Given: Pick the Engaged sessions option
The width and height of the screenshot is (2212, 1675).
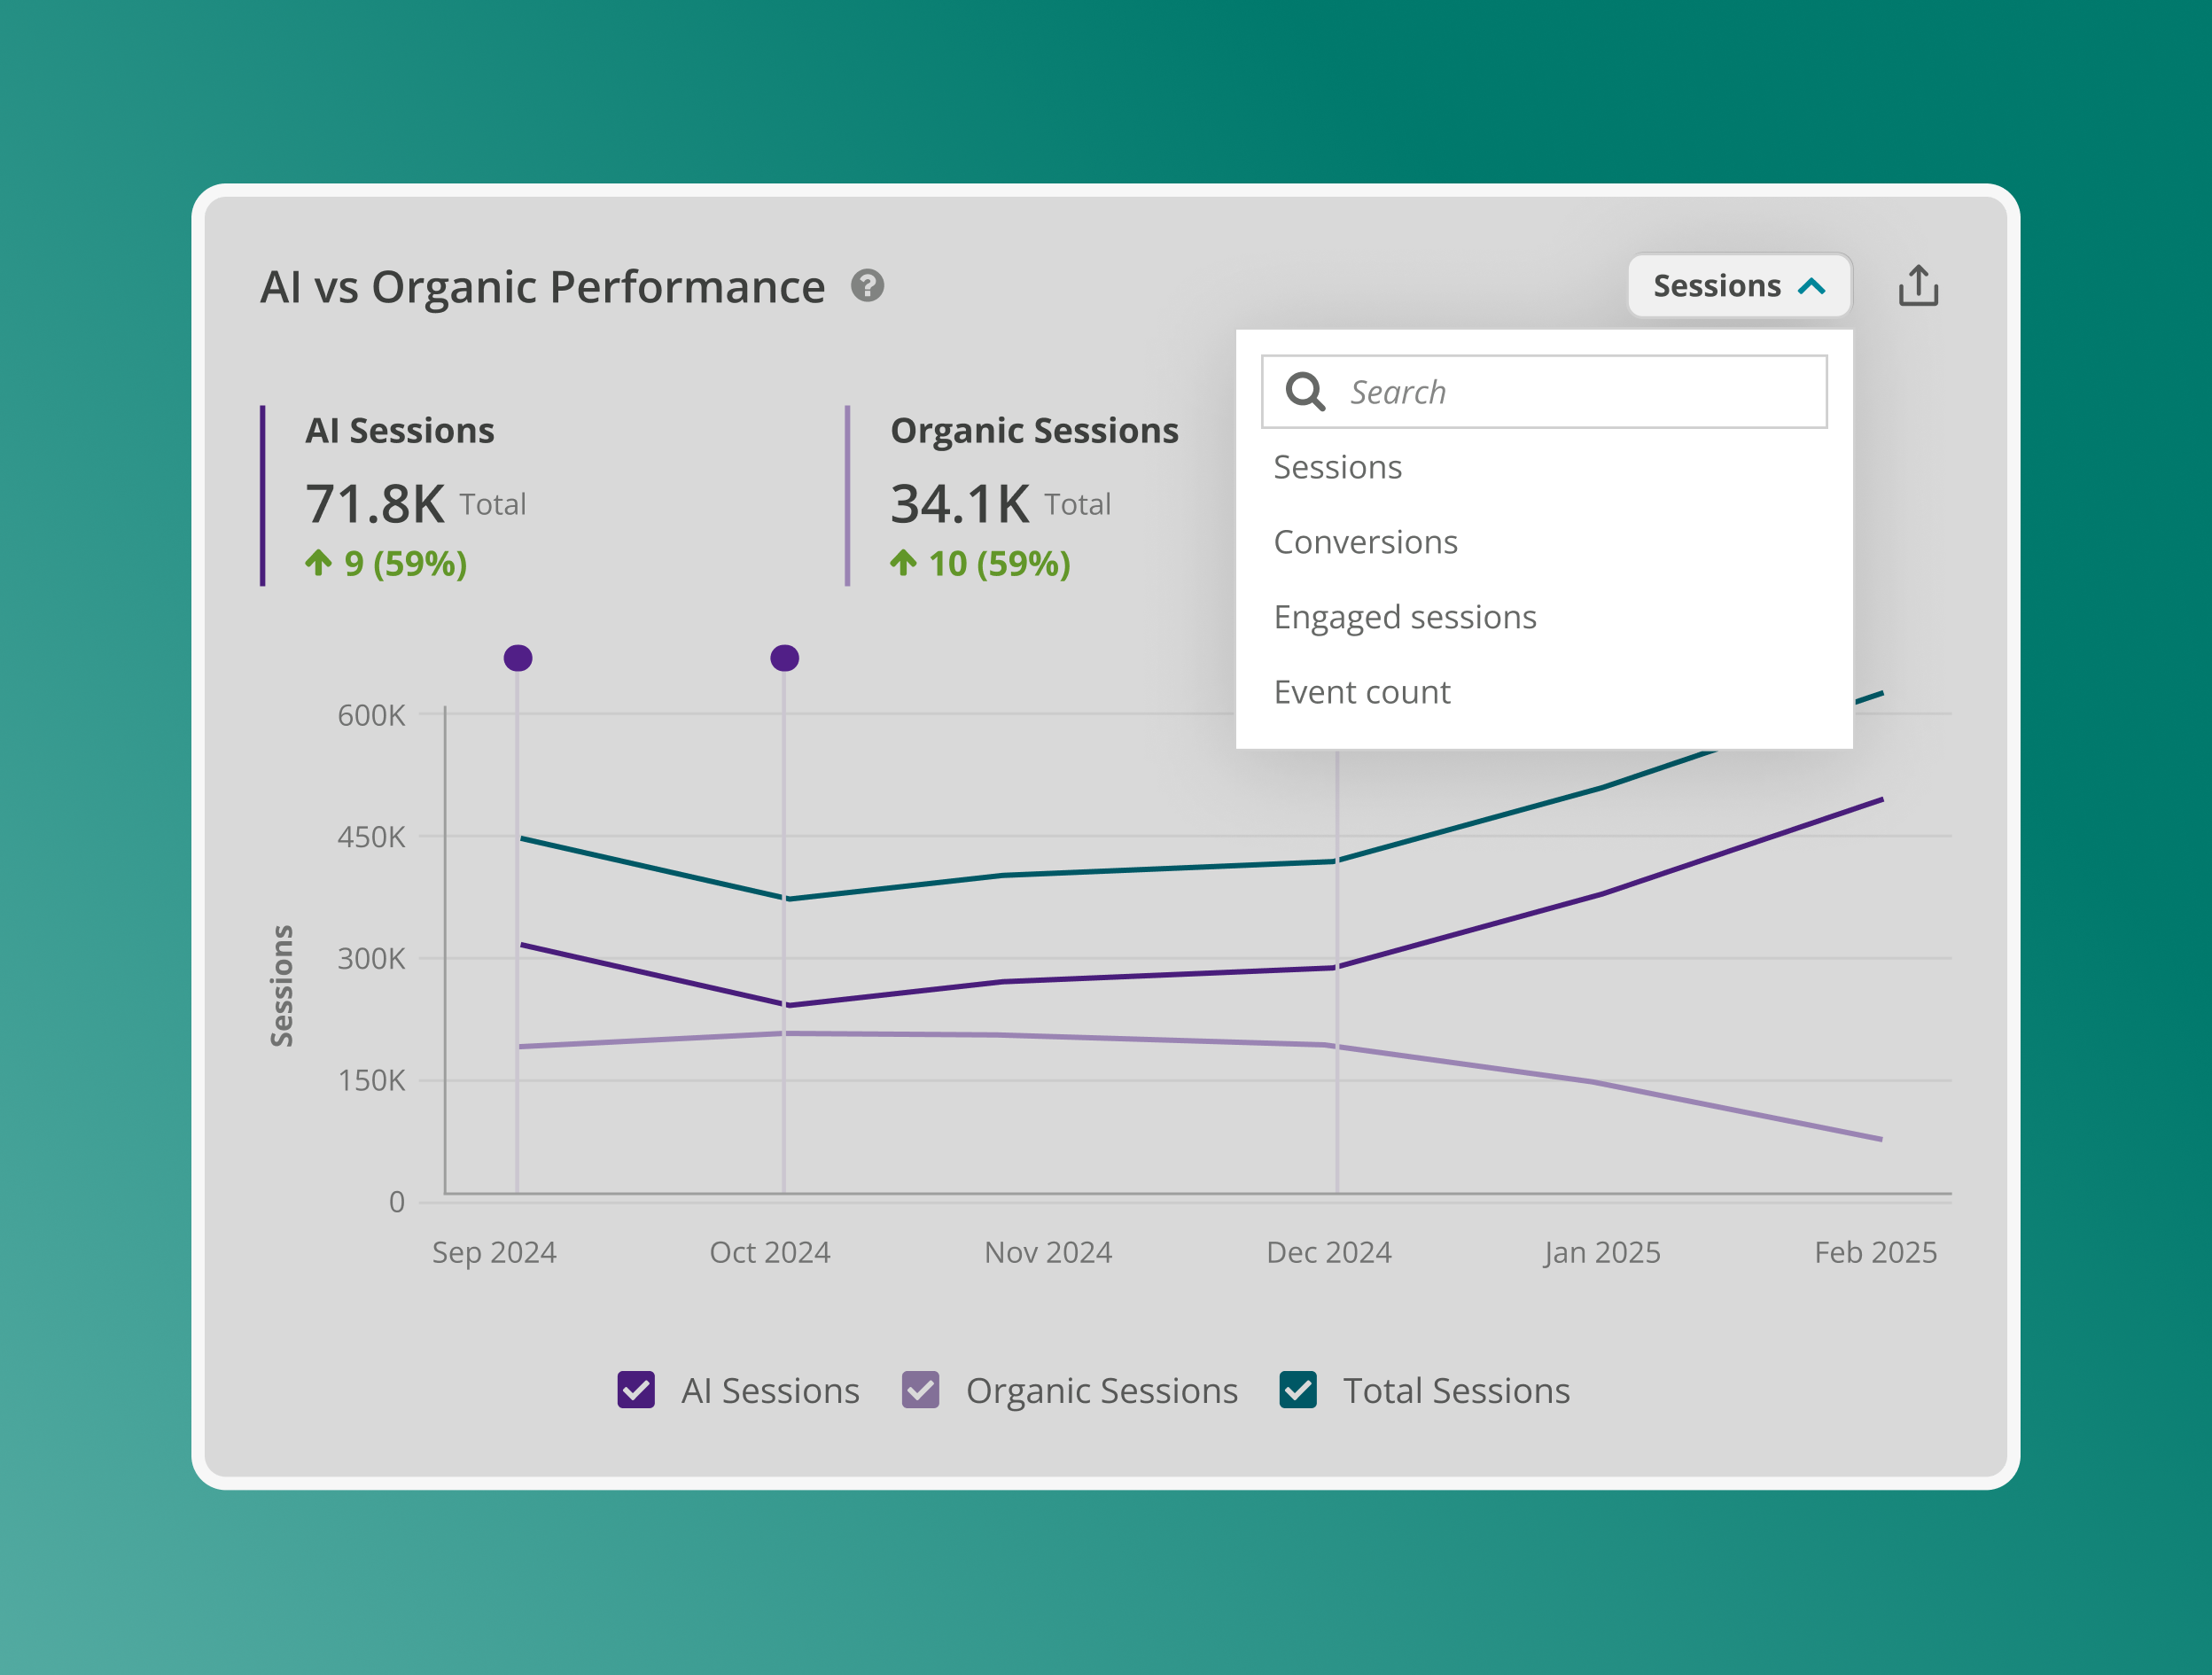Looking at the screenshot, I should 1404,617.
